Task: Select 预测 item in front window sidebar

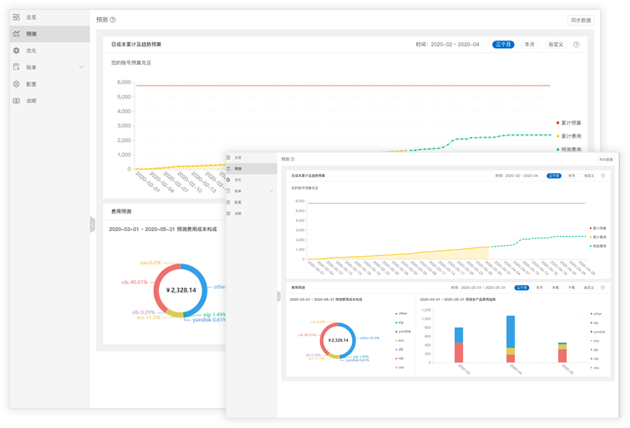Action: point(251,168)
